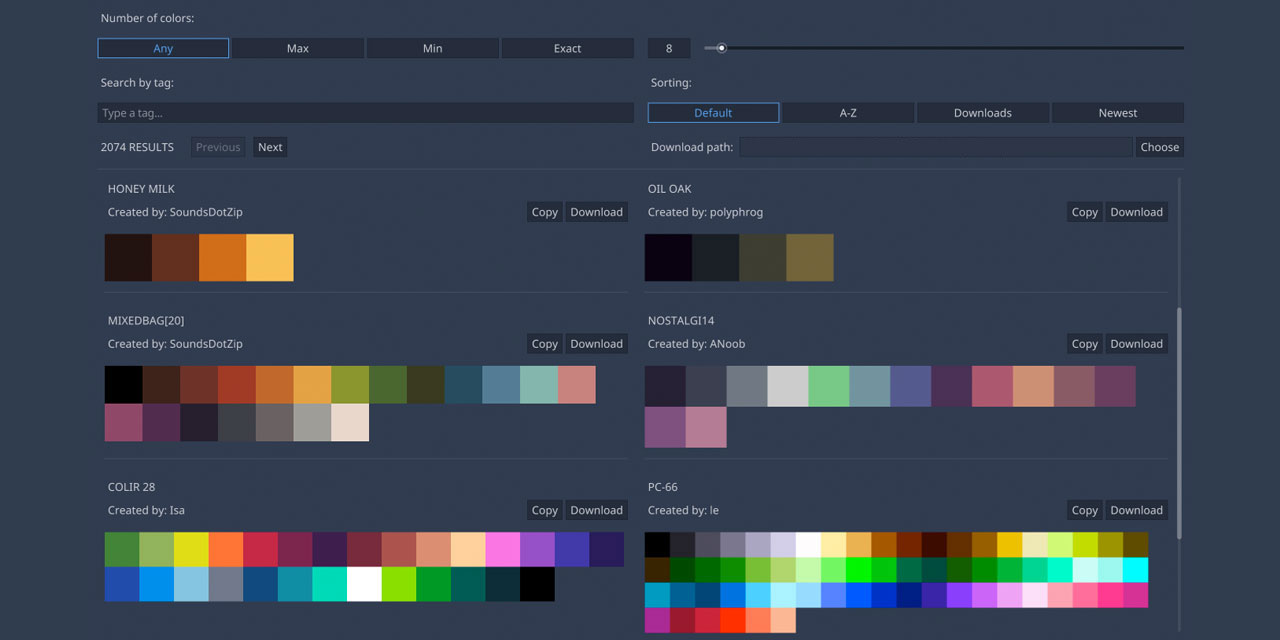Copy the COLIR 28 palette
Image resolution: width=1280 pixels, height=640 pixels.
tap(545, 510)
